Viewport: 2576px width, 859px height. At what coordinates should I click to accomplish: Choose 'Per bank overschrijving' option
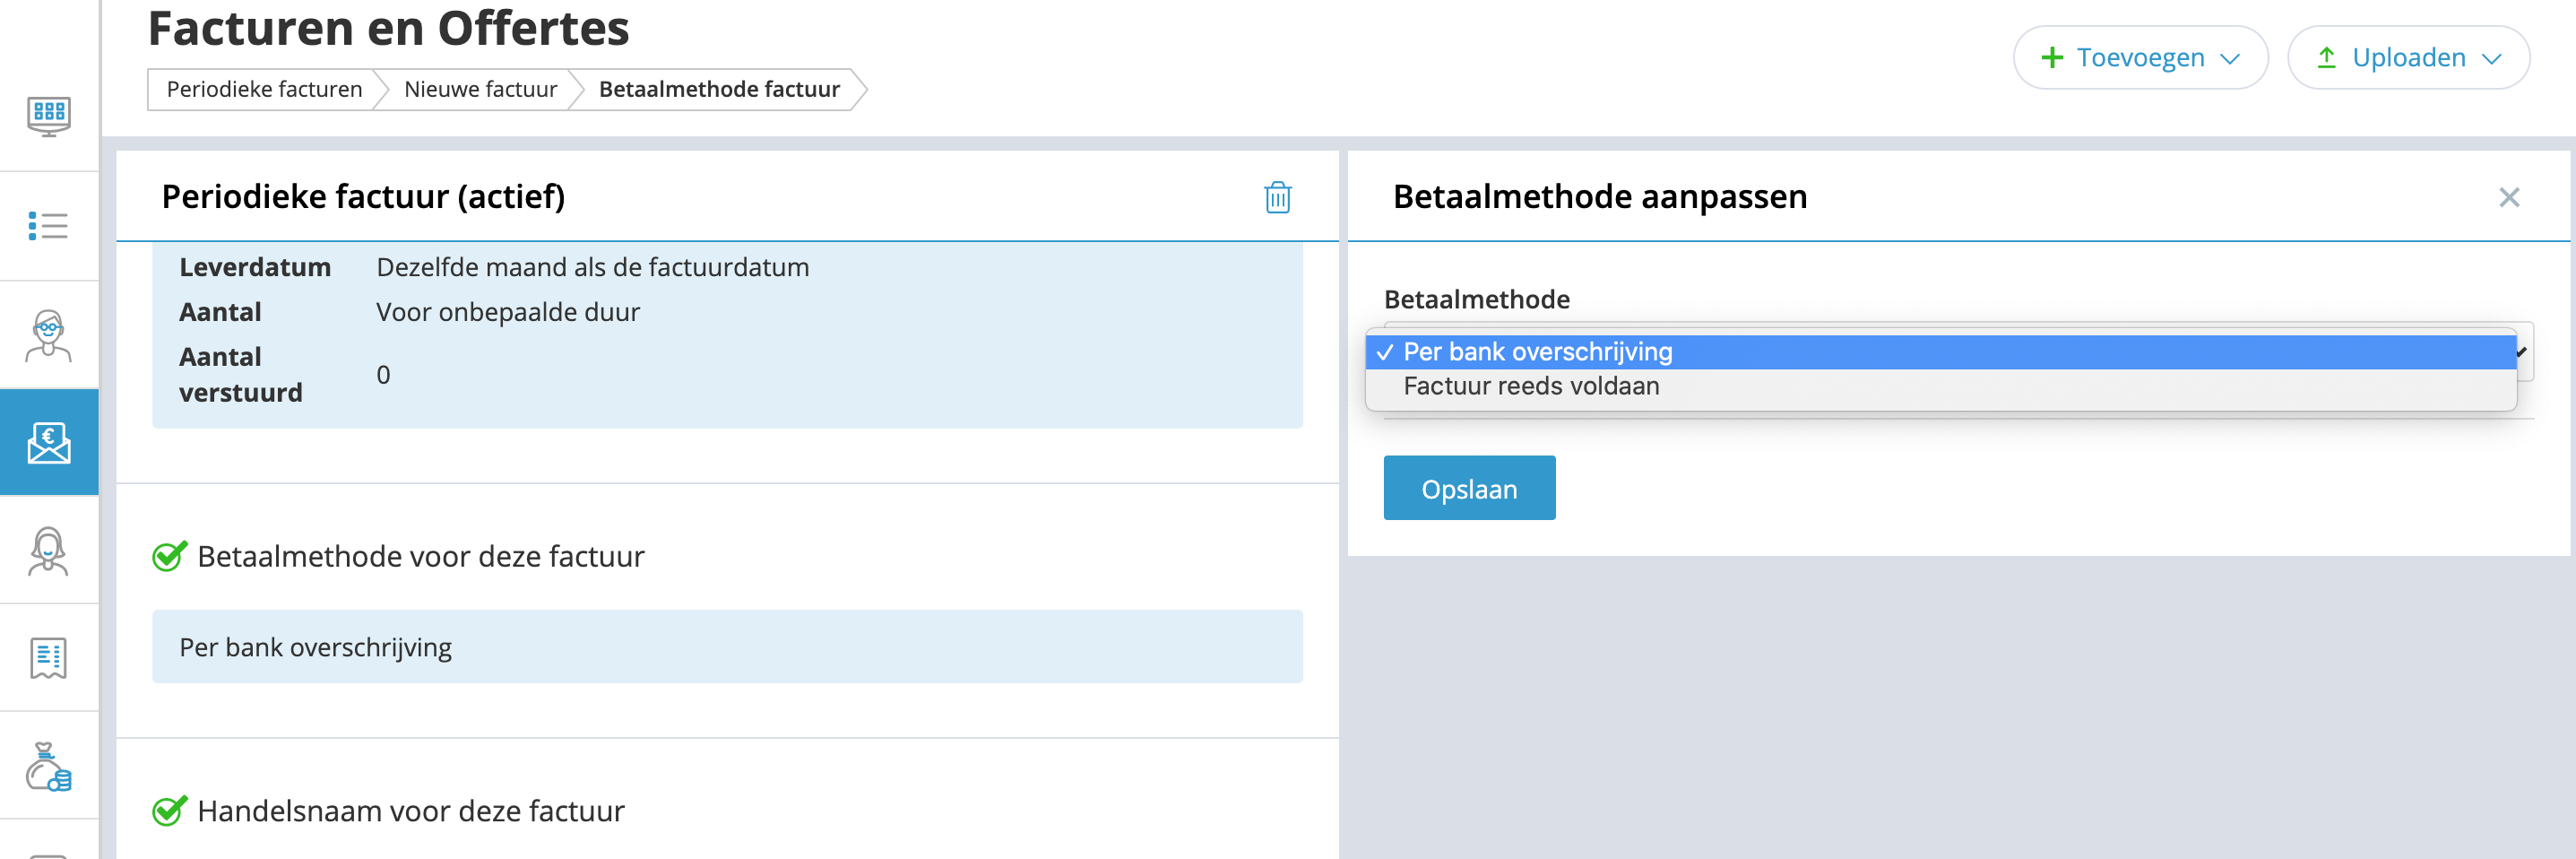1538,352
